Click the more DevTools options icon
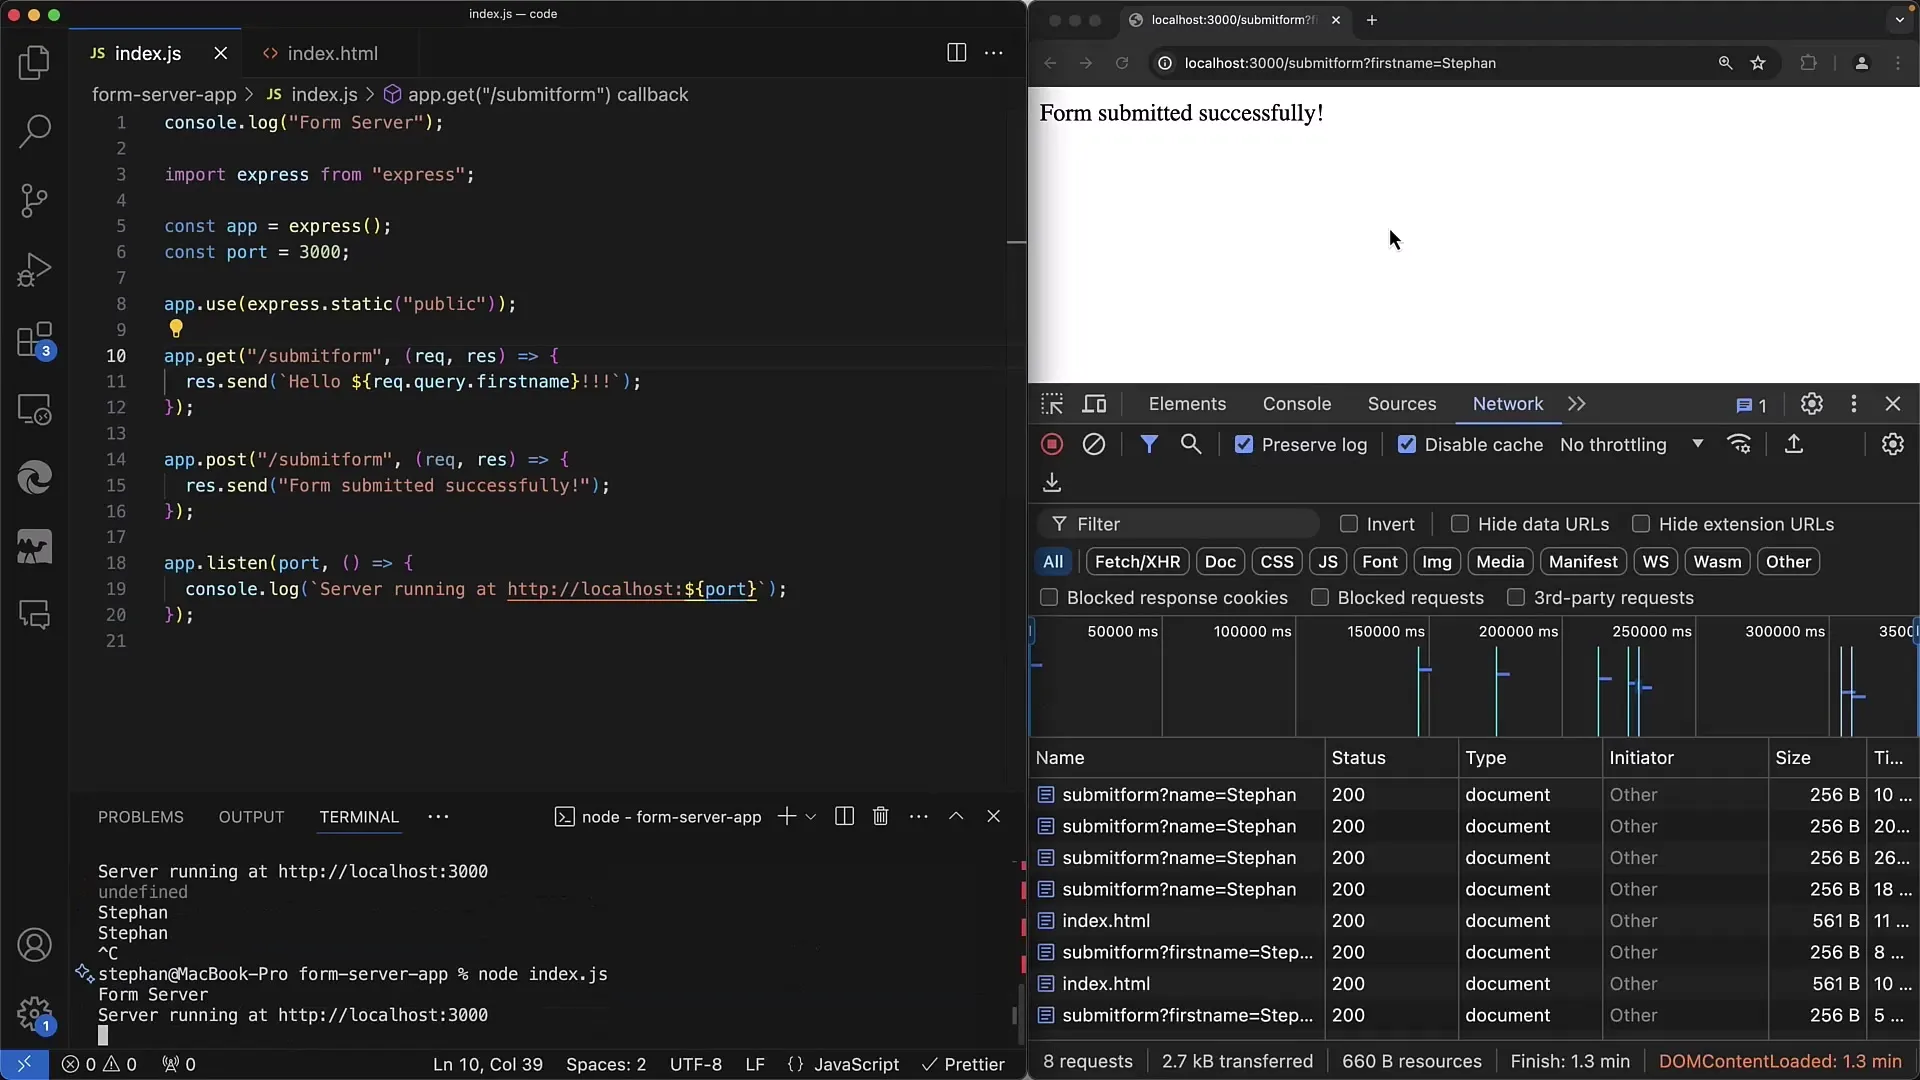1920x1080 pixels. click(1853, 404)
